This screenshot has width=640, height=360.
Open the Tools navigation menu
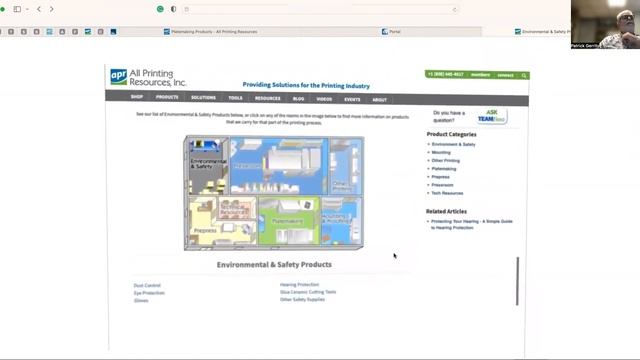(x=235, y=98)
